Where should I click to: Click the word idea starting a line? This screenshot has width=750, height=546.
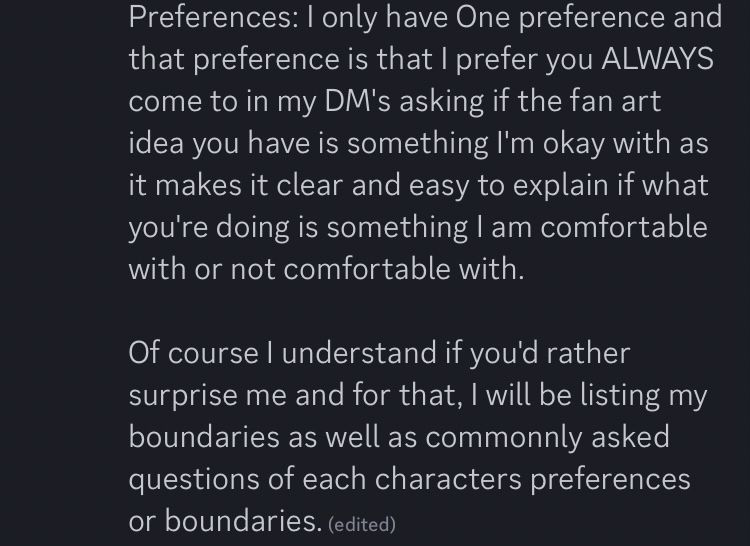click(156, 143)
